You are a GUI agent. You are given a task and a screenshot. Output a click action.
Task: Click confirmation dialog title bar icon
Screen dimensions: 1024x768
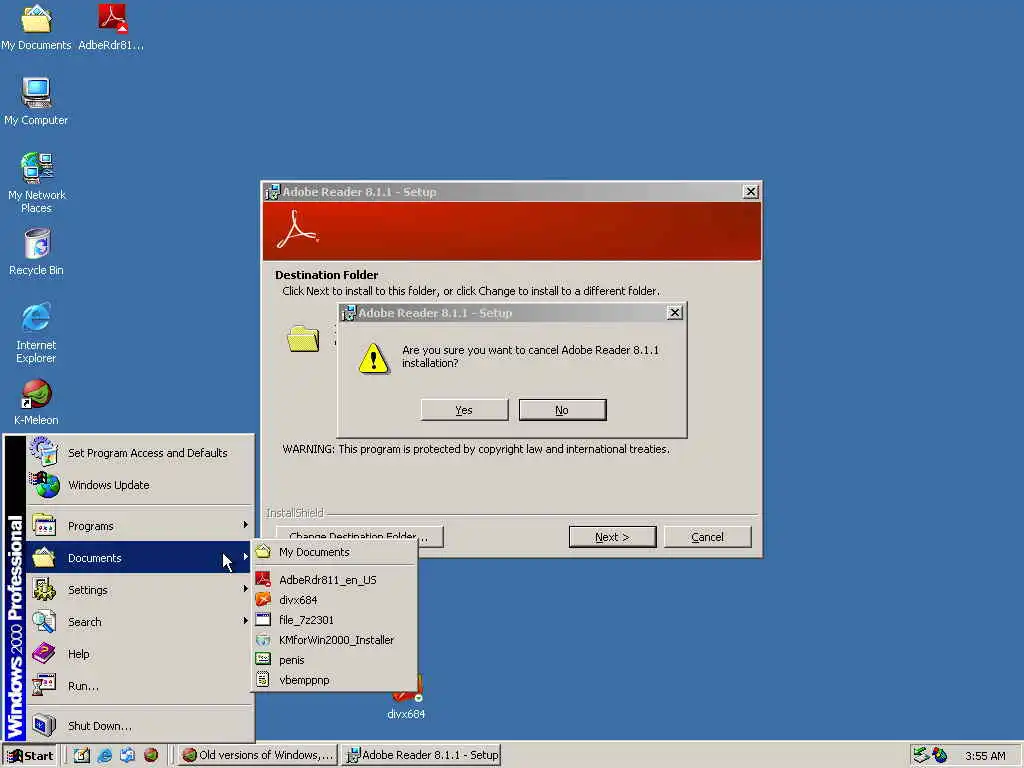[x=349, y=313]
